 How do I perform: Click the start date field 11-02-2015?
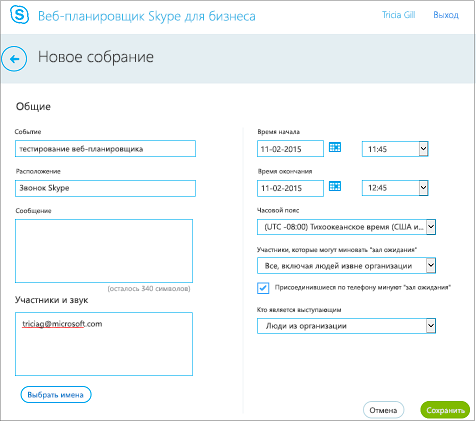tap(290, 149)
